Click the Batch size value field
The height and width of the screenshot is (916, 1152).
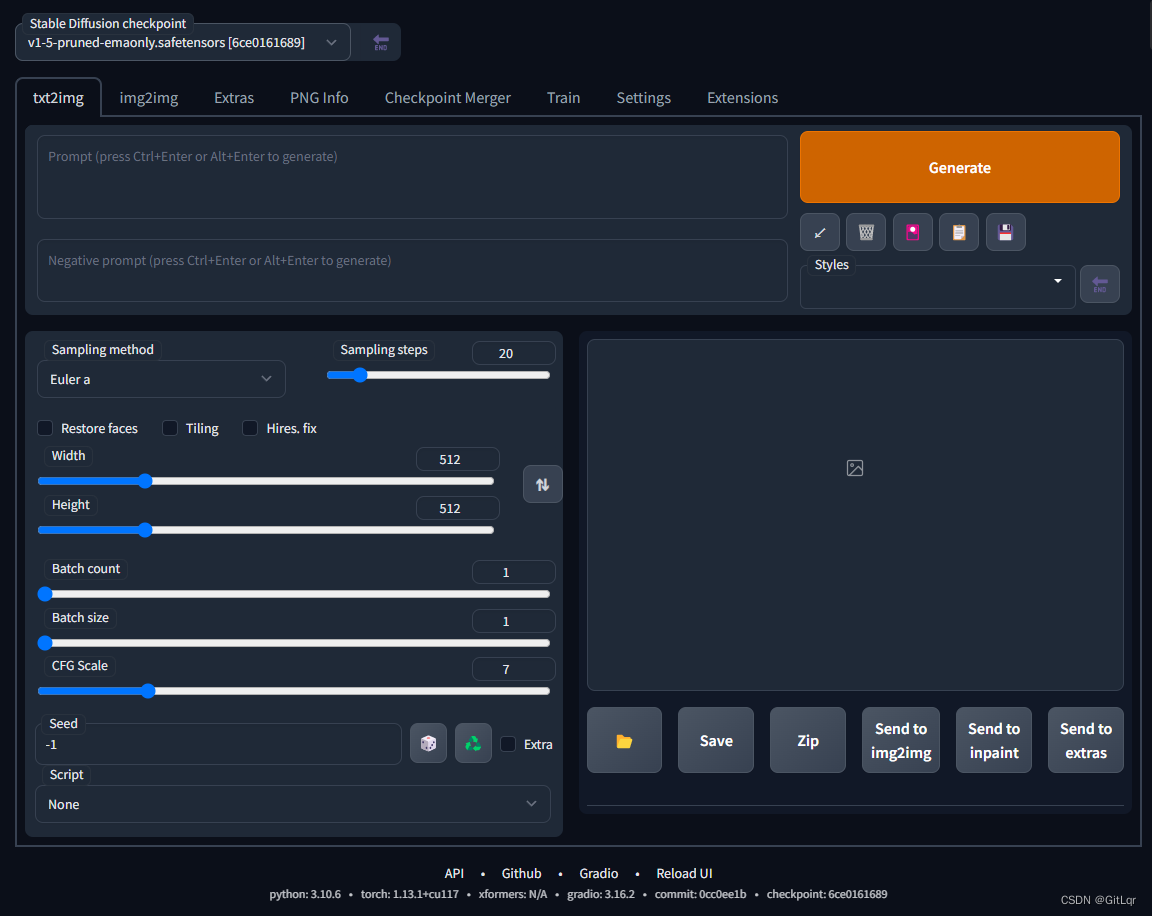tap(513, 621)
